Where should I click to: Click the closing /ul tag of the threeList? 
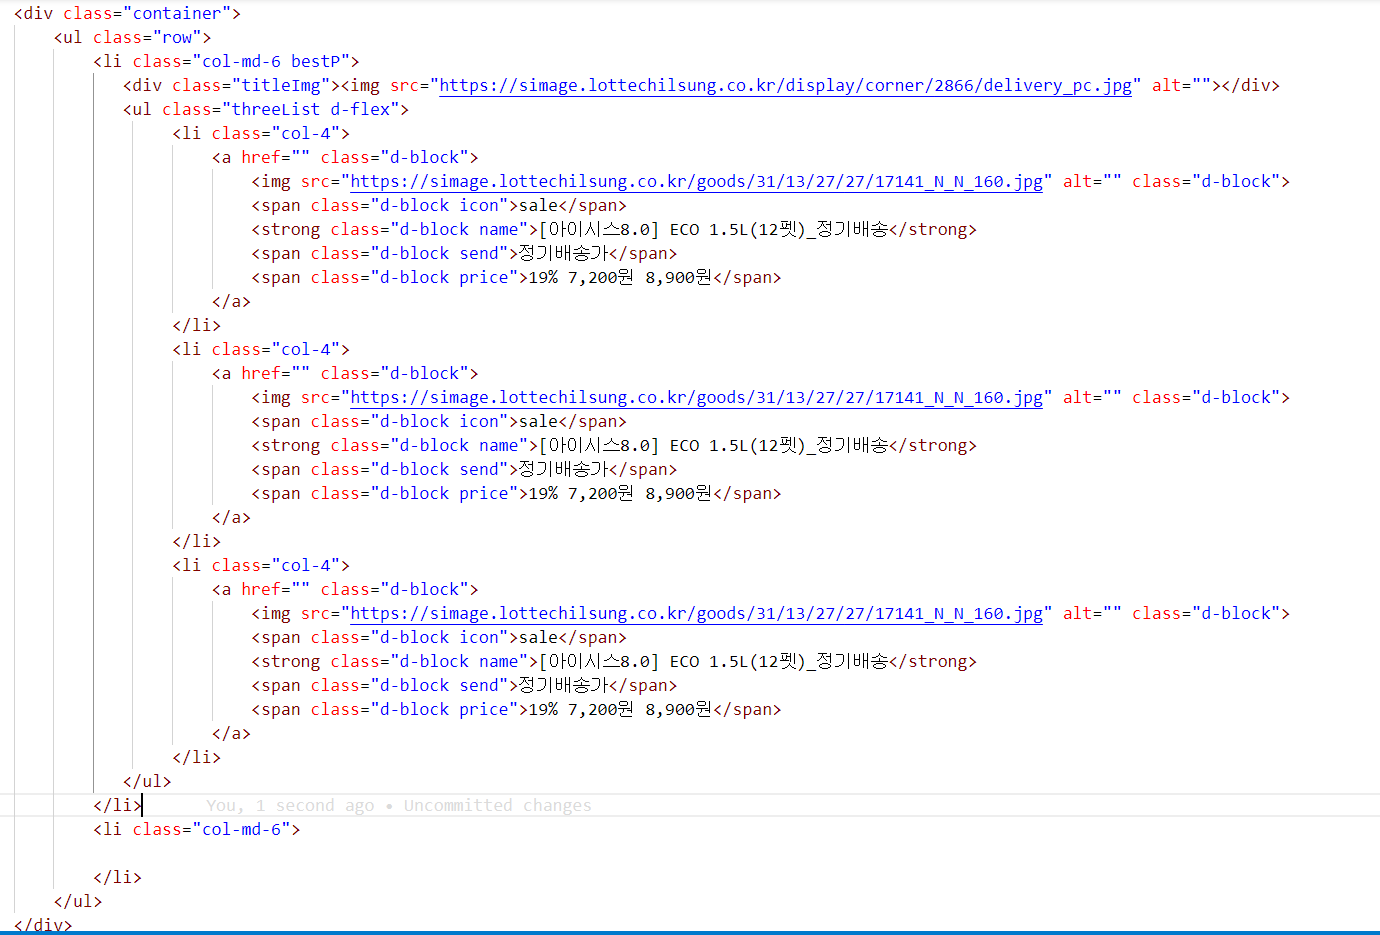tap(147, 781)
